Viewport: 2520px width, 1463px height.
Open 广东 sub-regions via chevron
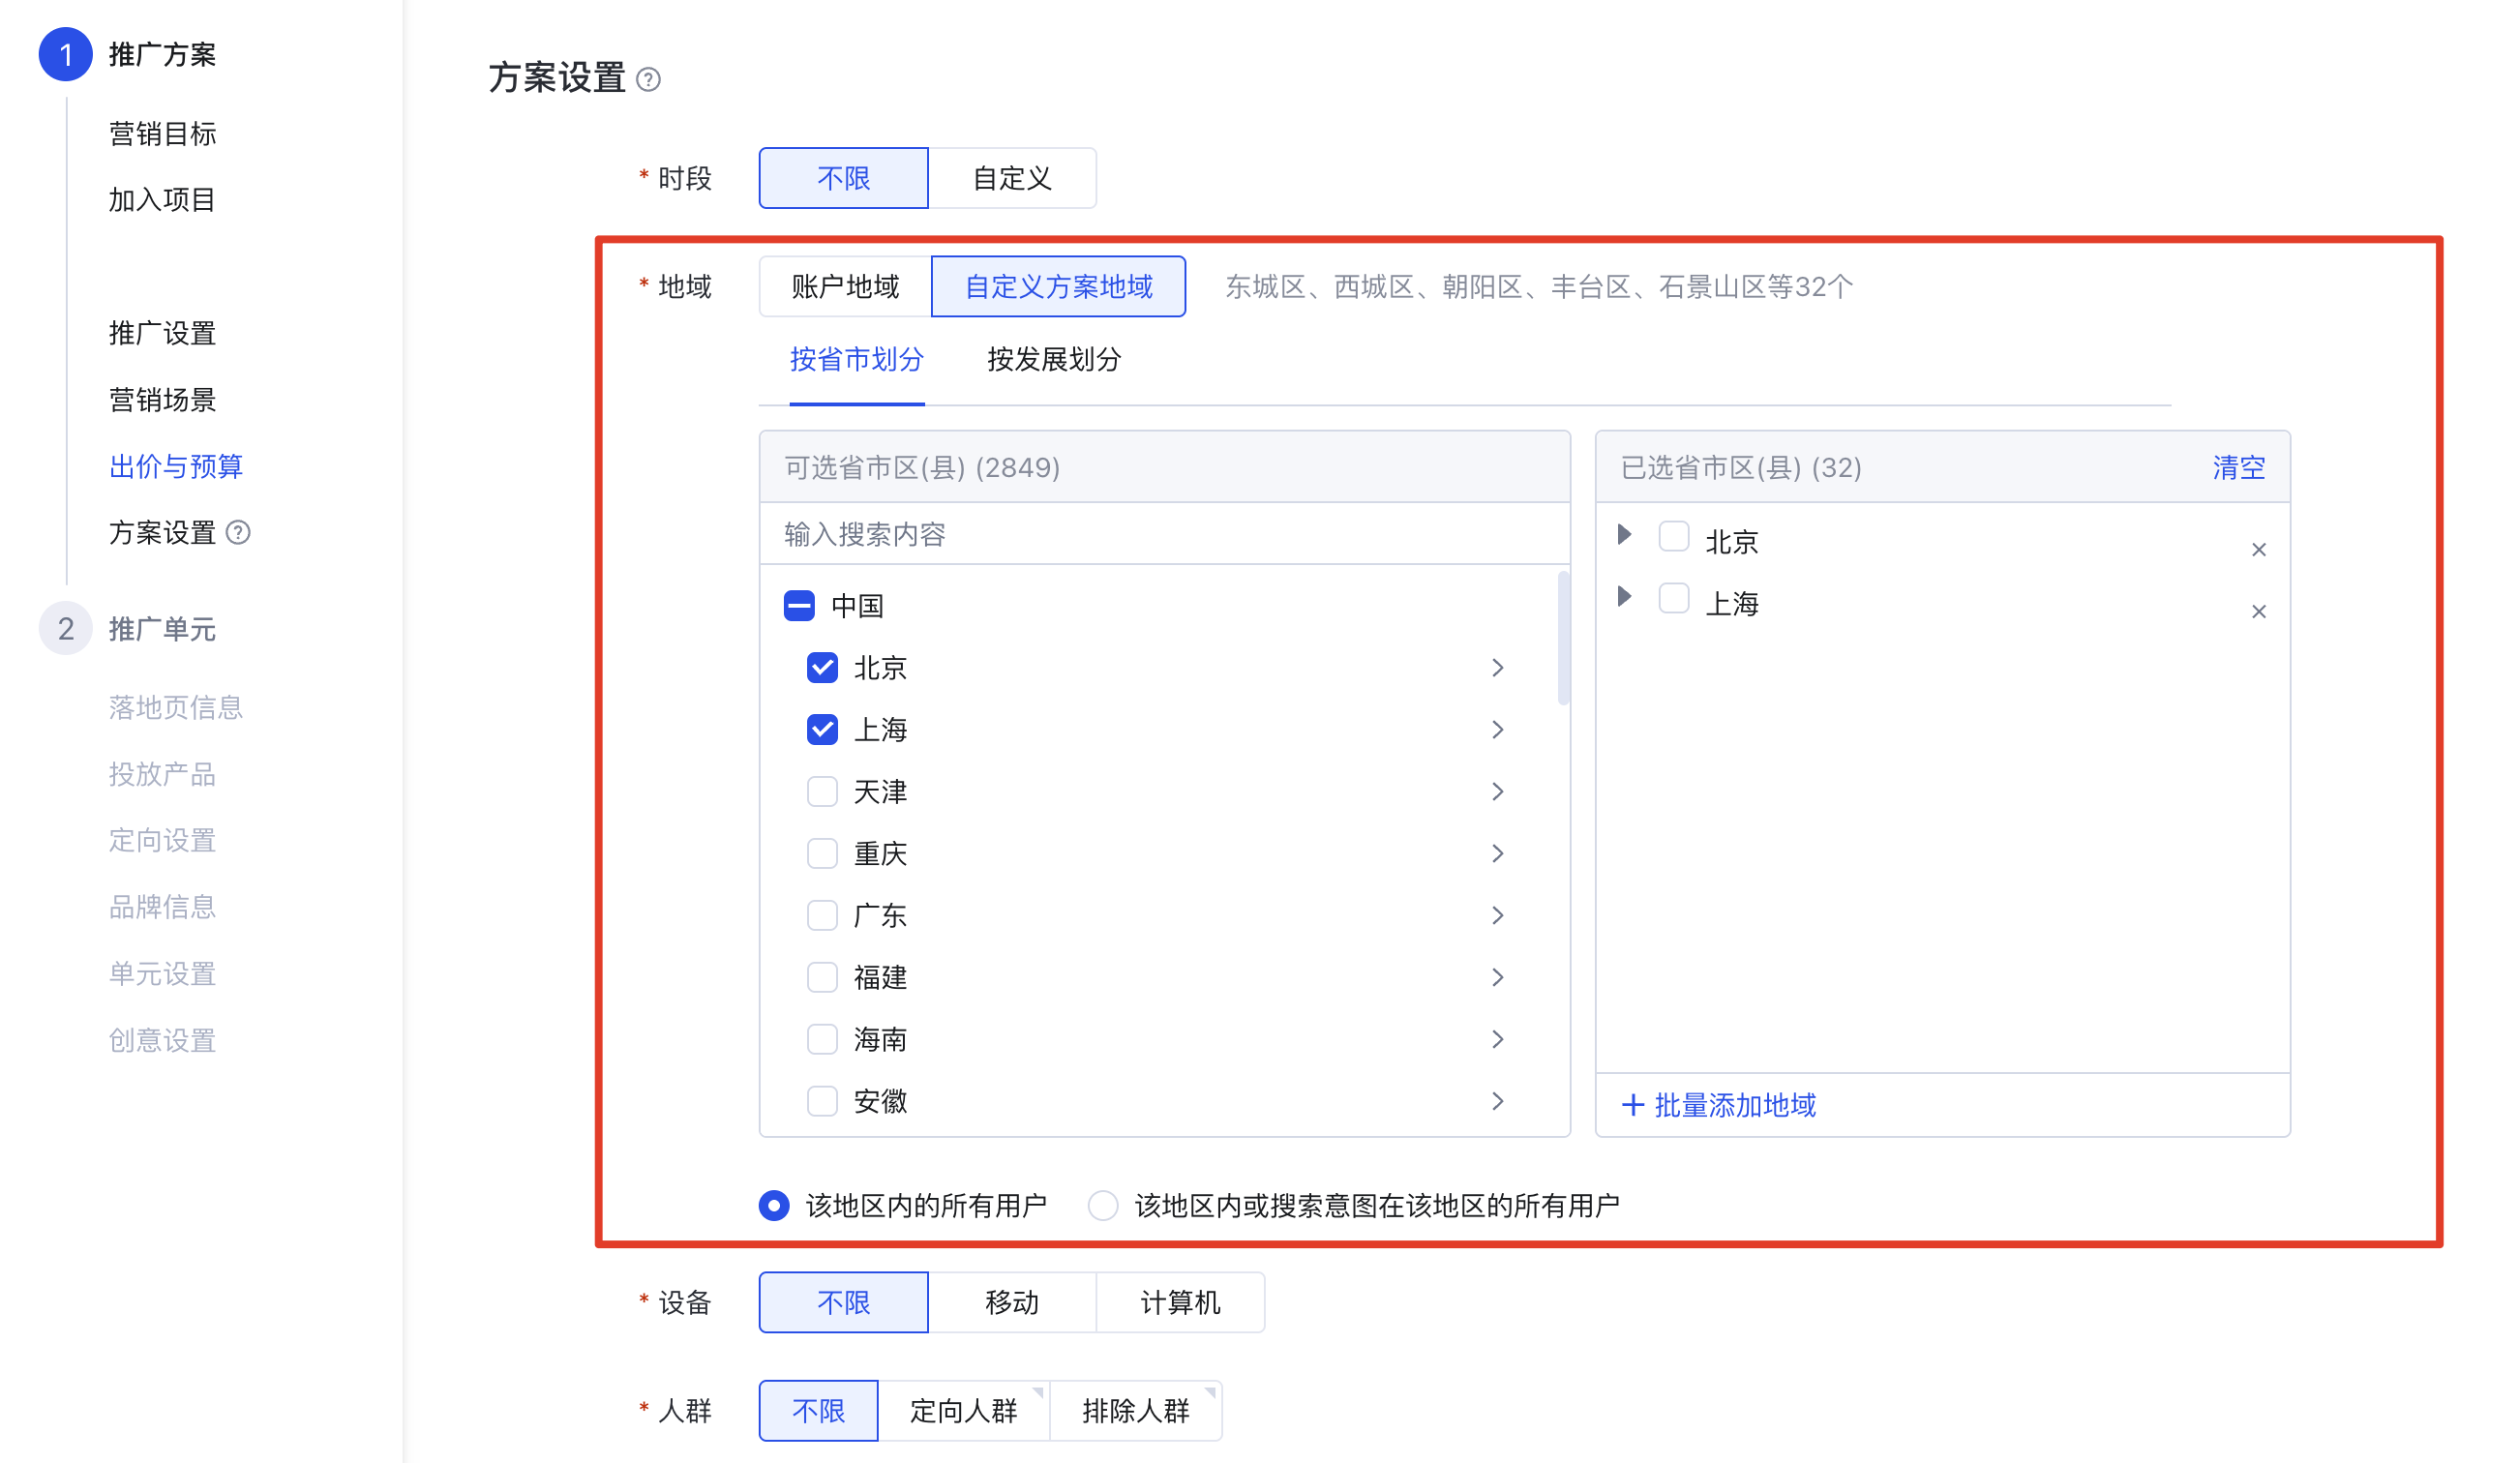tap(1497, 915)
